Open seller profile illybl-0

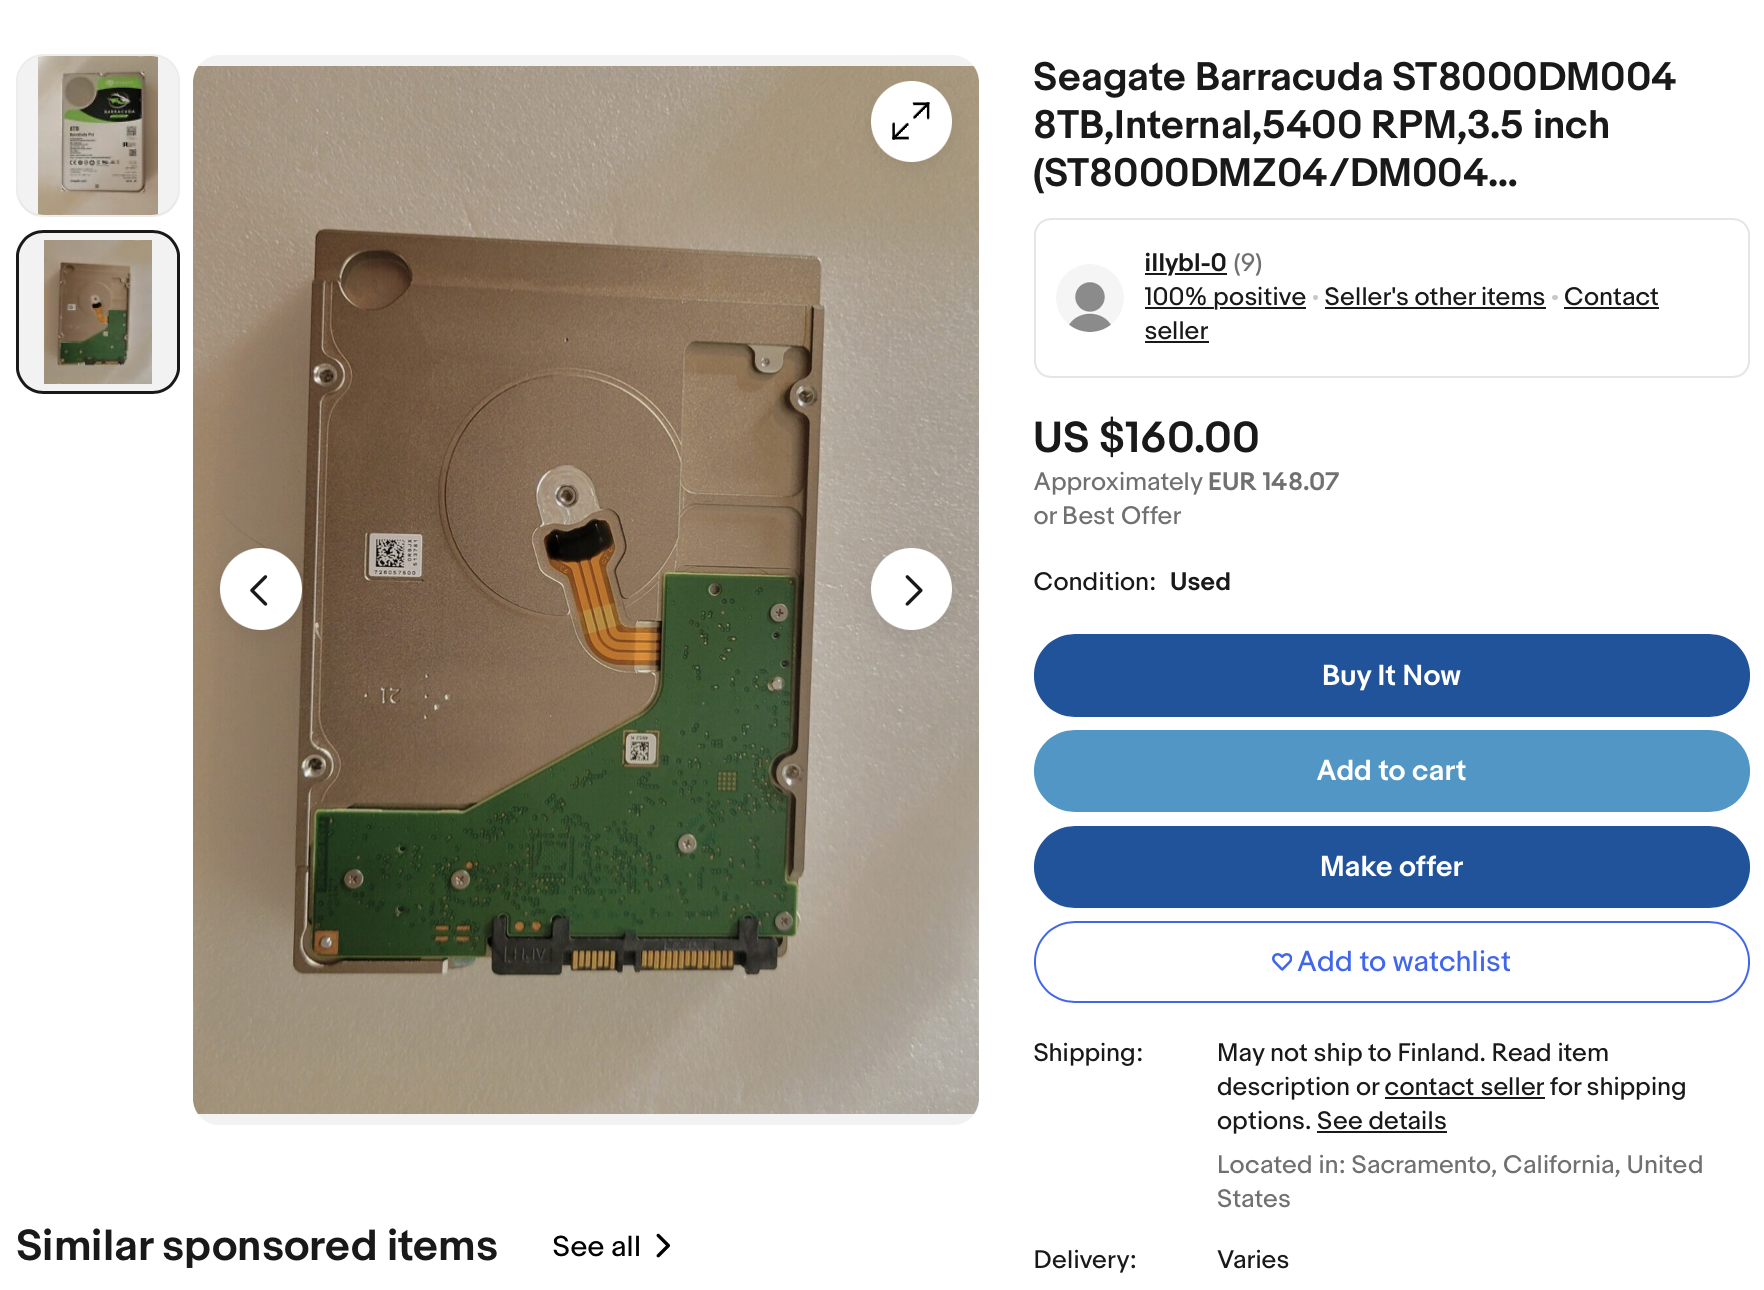[x=1184, y=263]
